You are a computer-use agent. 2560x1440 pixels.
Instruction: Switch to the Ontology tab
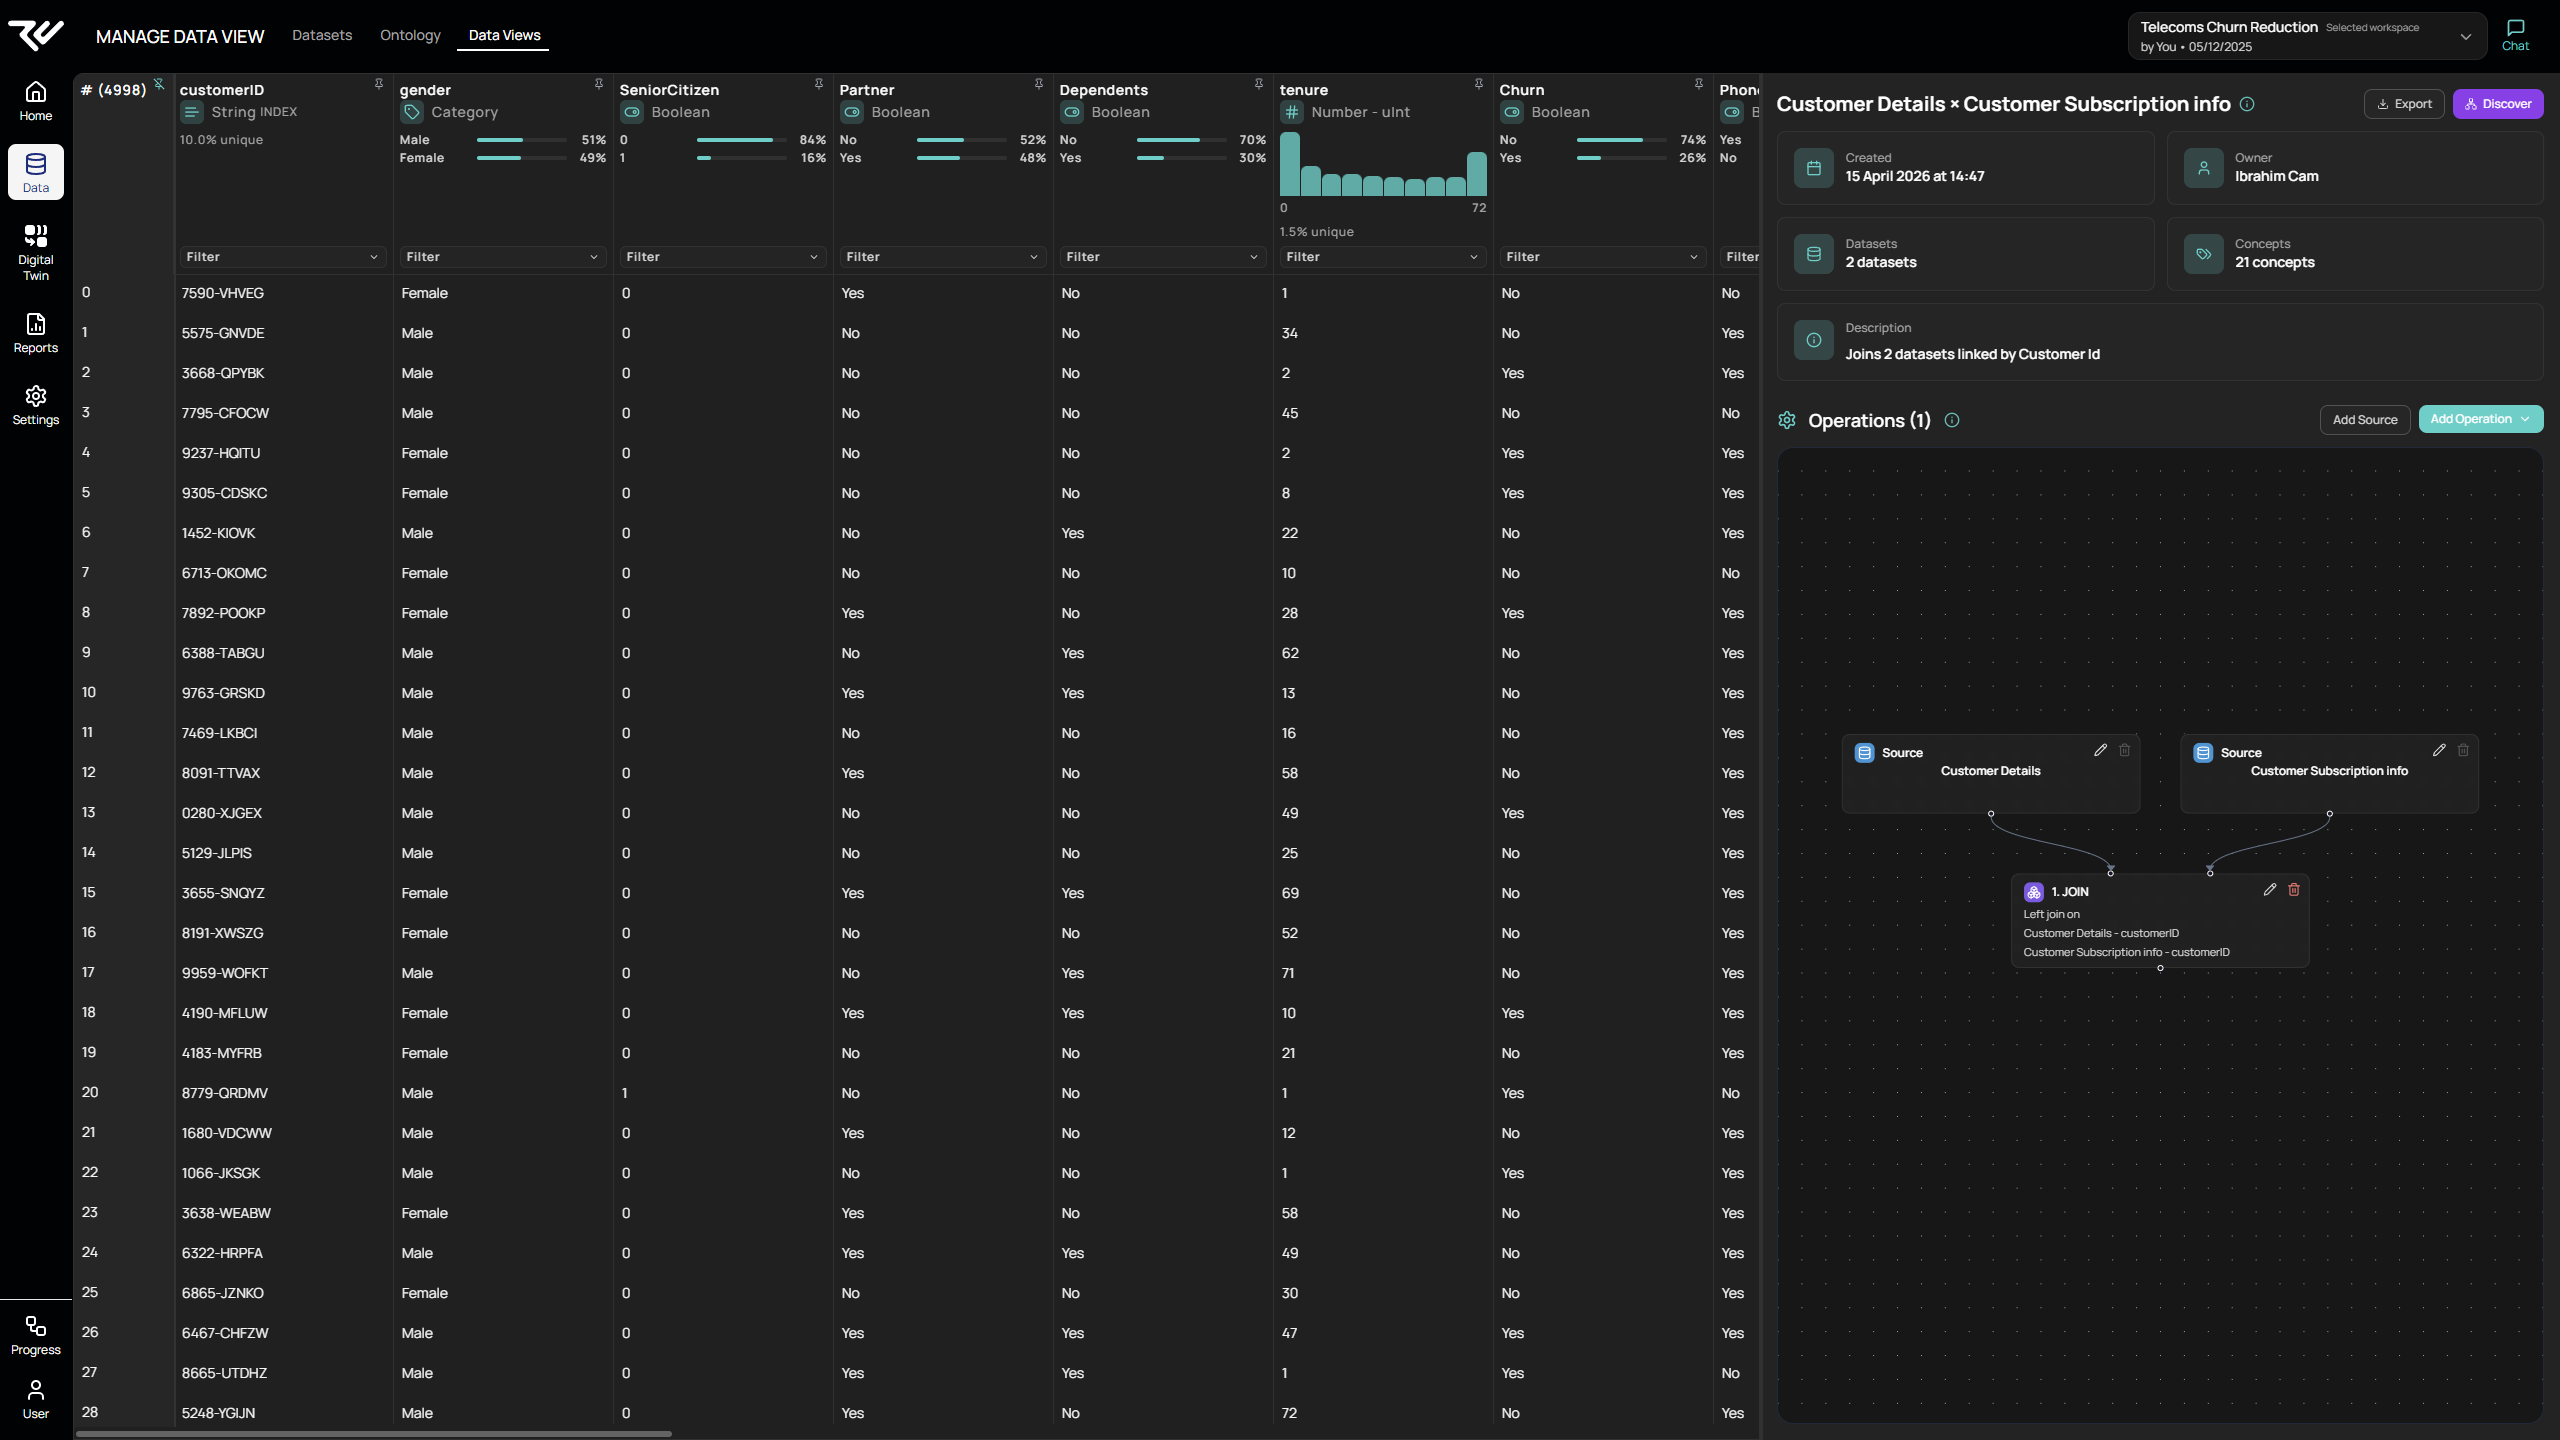(x=410, y=35)
